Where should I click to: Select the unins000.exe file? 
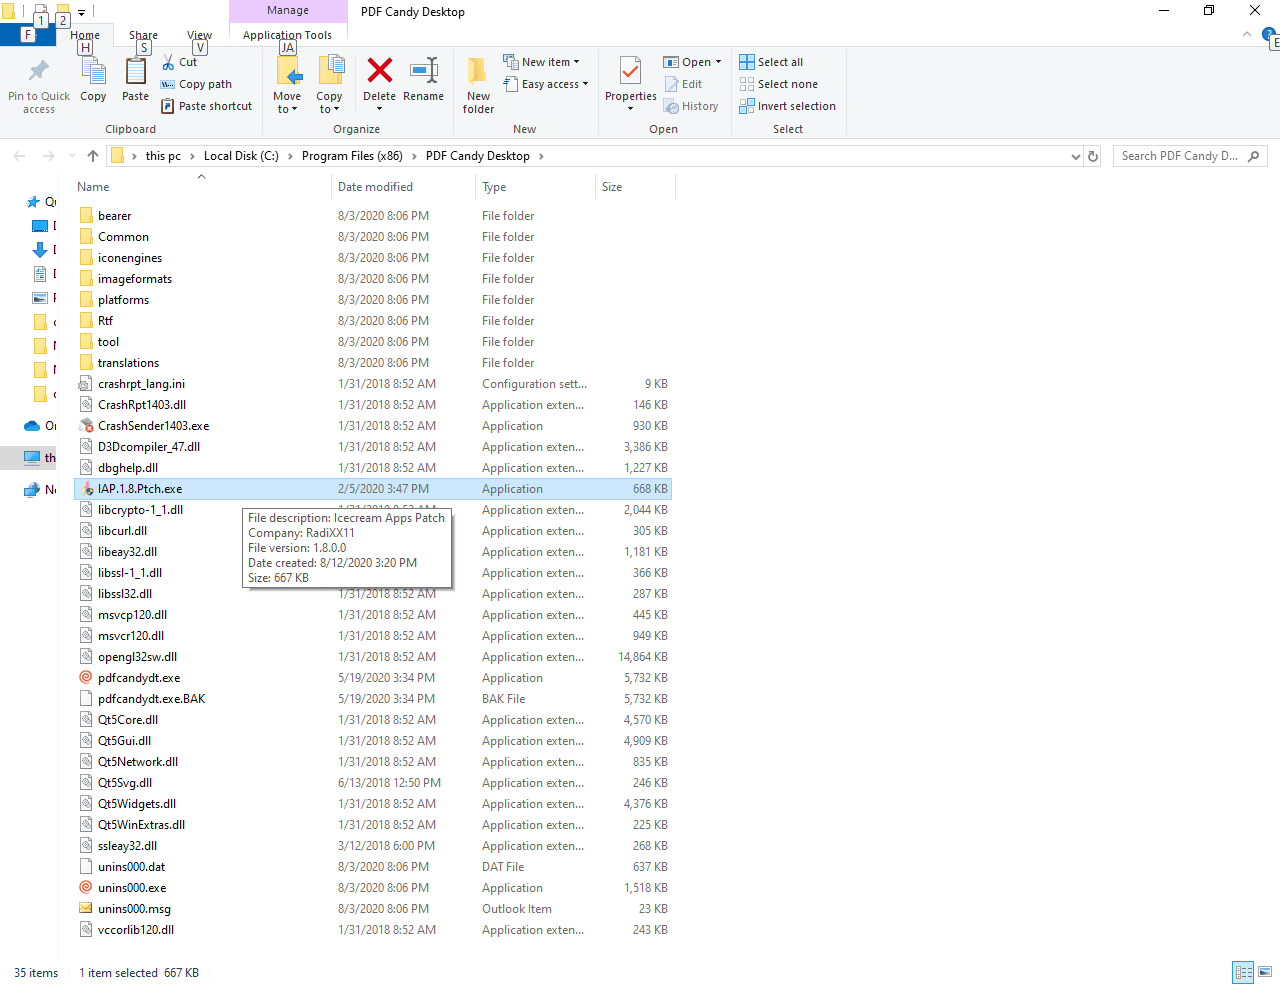tap(372, 888)
